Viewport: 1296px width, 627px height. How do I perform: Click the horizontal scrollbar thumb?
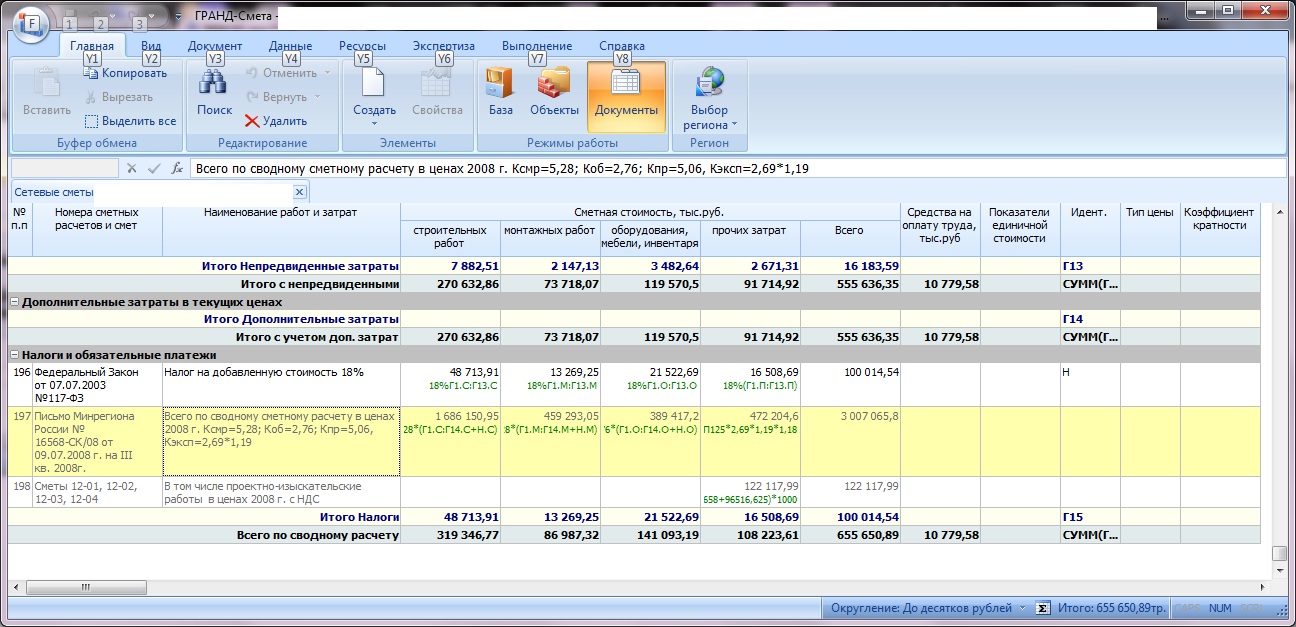click(85, 587)
